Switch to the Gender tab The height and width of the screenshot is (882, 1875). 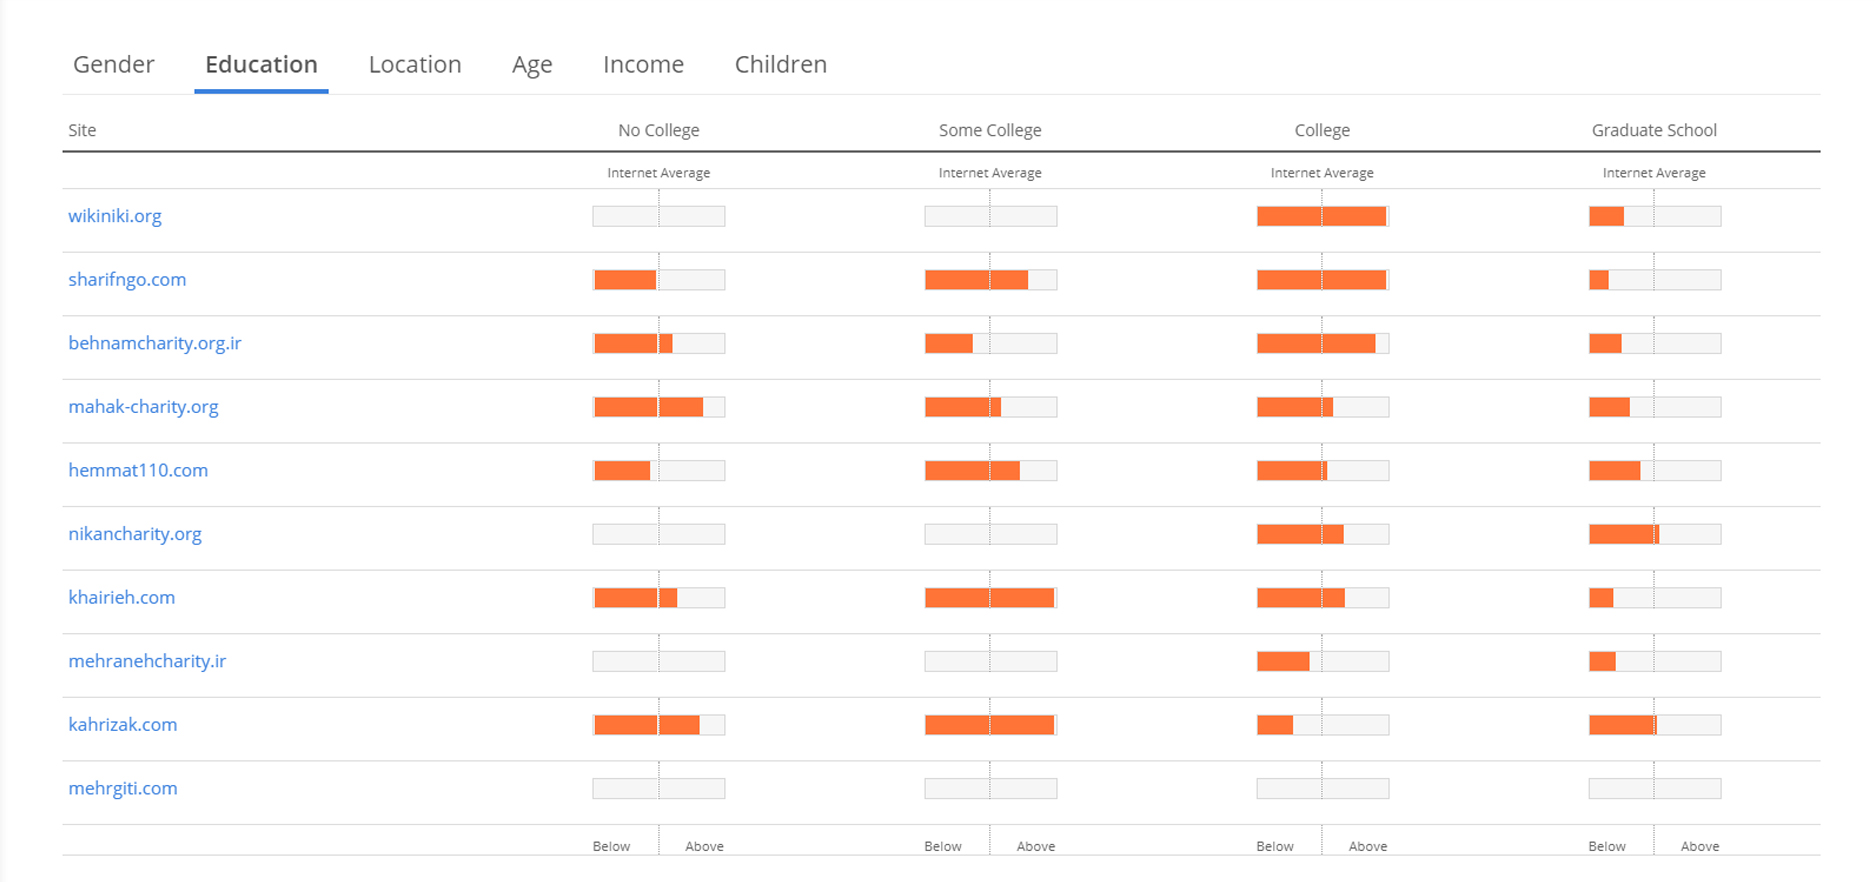[x=113, y=65]
